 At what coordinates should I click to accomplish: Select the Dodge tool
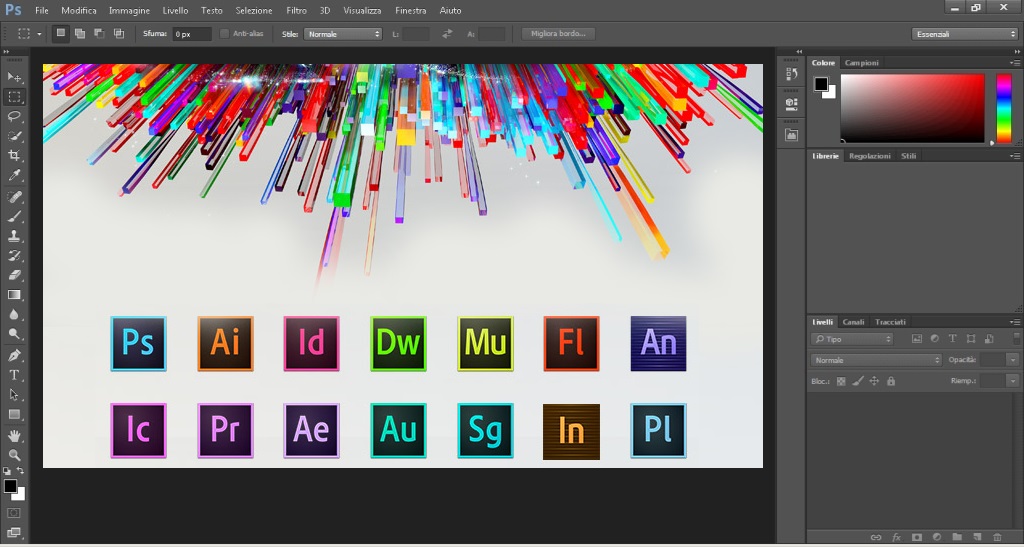point(14,334)
